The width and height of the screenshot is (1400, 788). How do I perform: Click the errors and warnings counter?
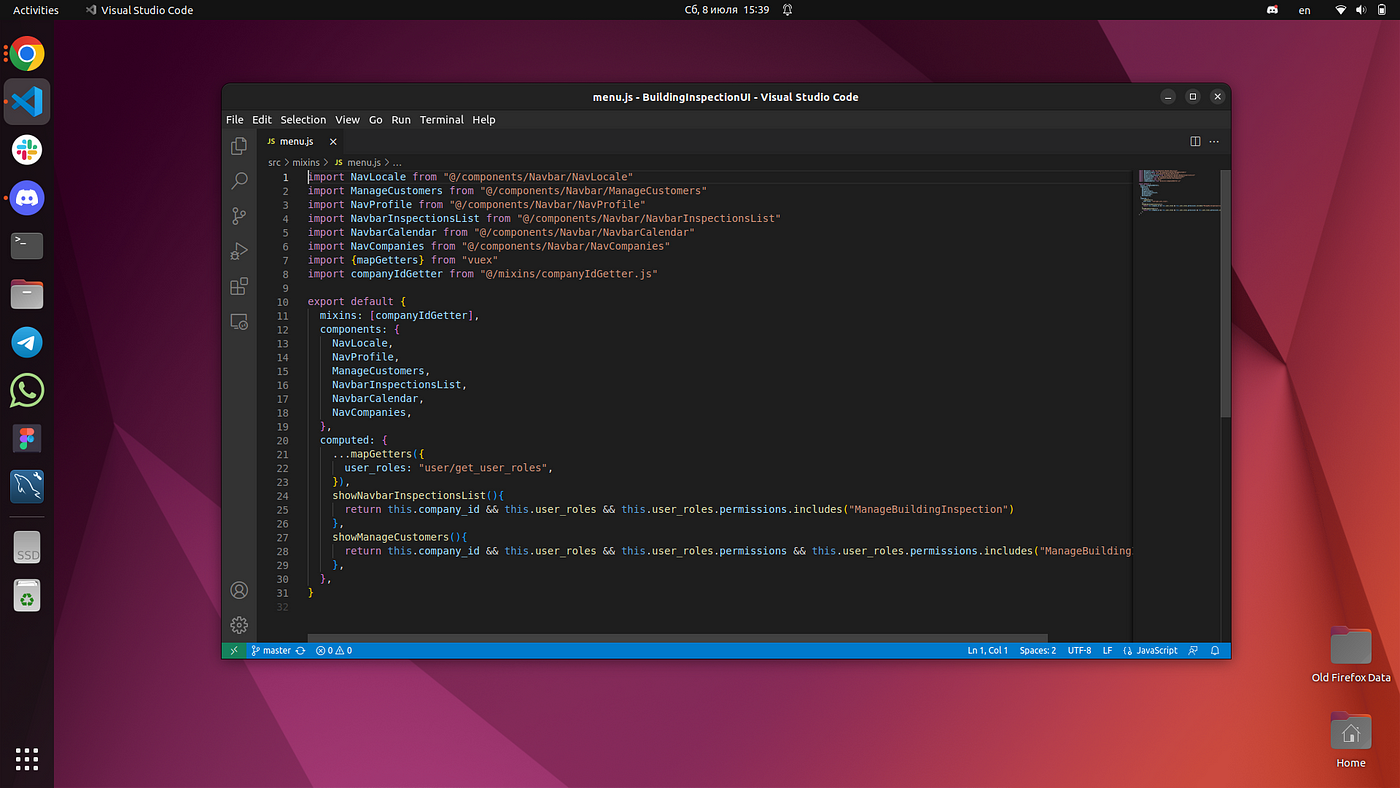click(334, 650)
